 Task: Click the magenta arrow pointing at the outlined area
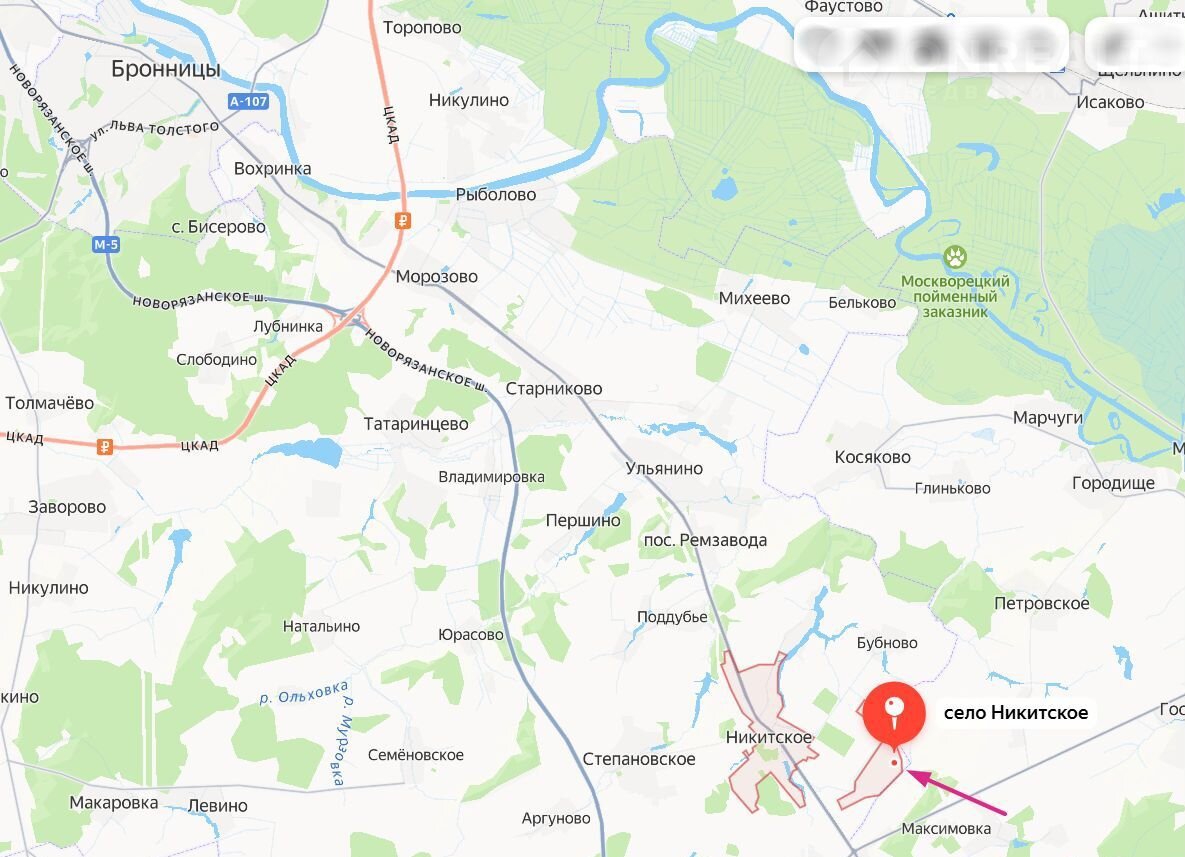[x=957, y=792]
